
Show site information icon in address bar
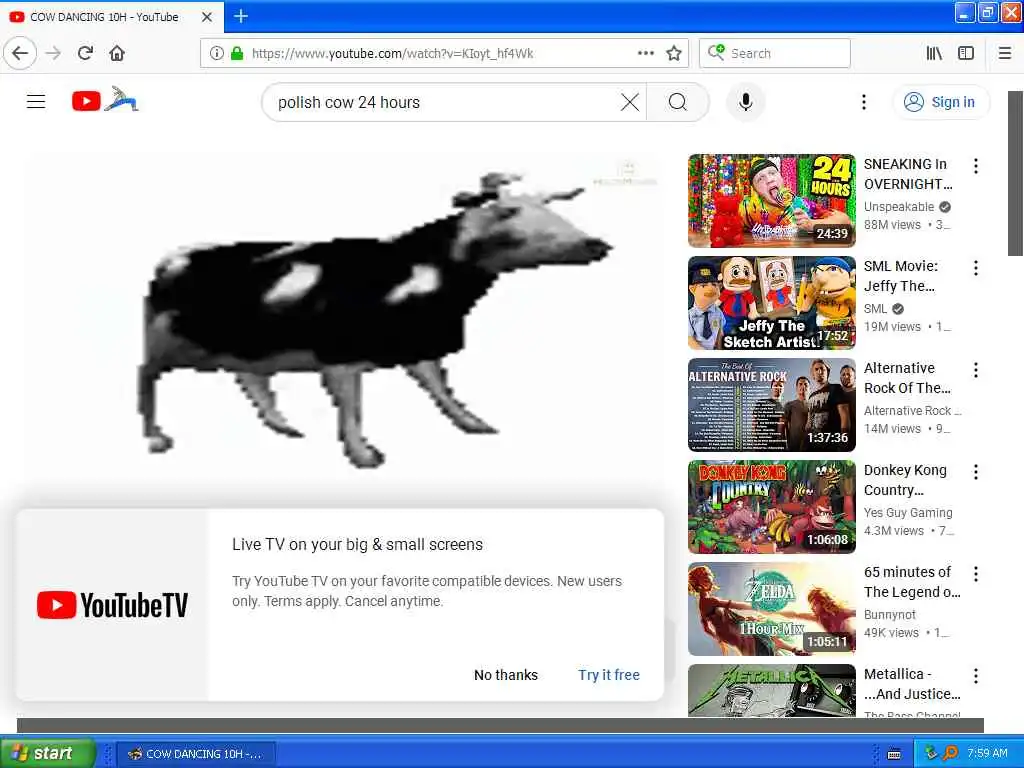tap(216, 53)
